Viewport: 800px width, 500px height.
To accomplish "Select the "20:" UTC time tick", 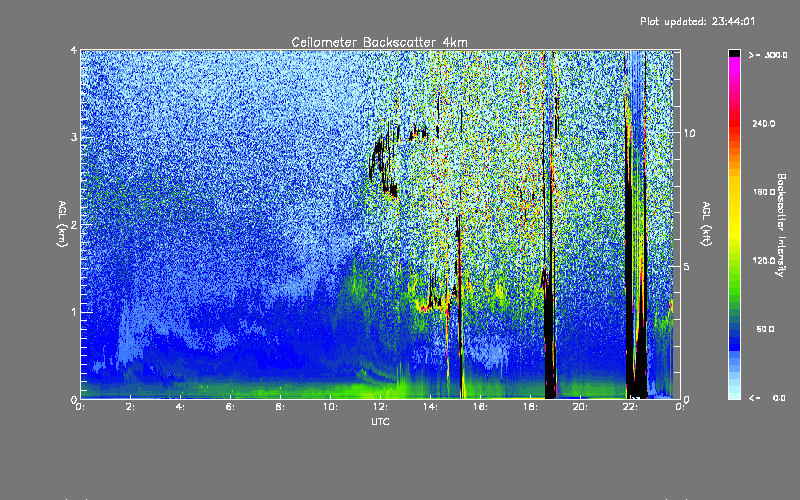I will pos(581,407).
